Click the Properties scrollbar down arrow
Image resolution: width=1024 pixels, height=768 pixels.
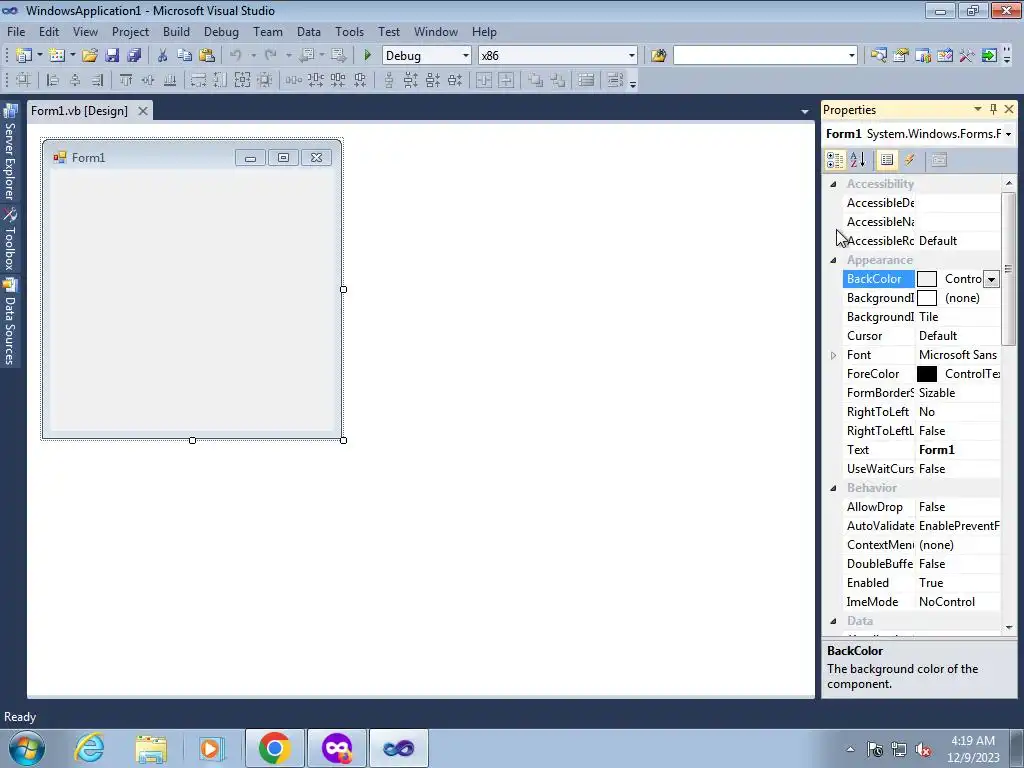tap(1008, 628)
